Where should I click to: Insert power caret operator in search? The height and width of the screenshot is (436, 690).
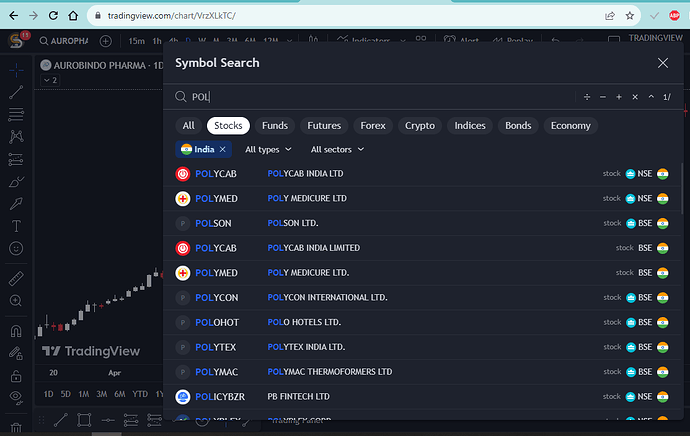click(651, 97)
